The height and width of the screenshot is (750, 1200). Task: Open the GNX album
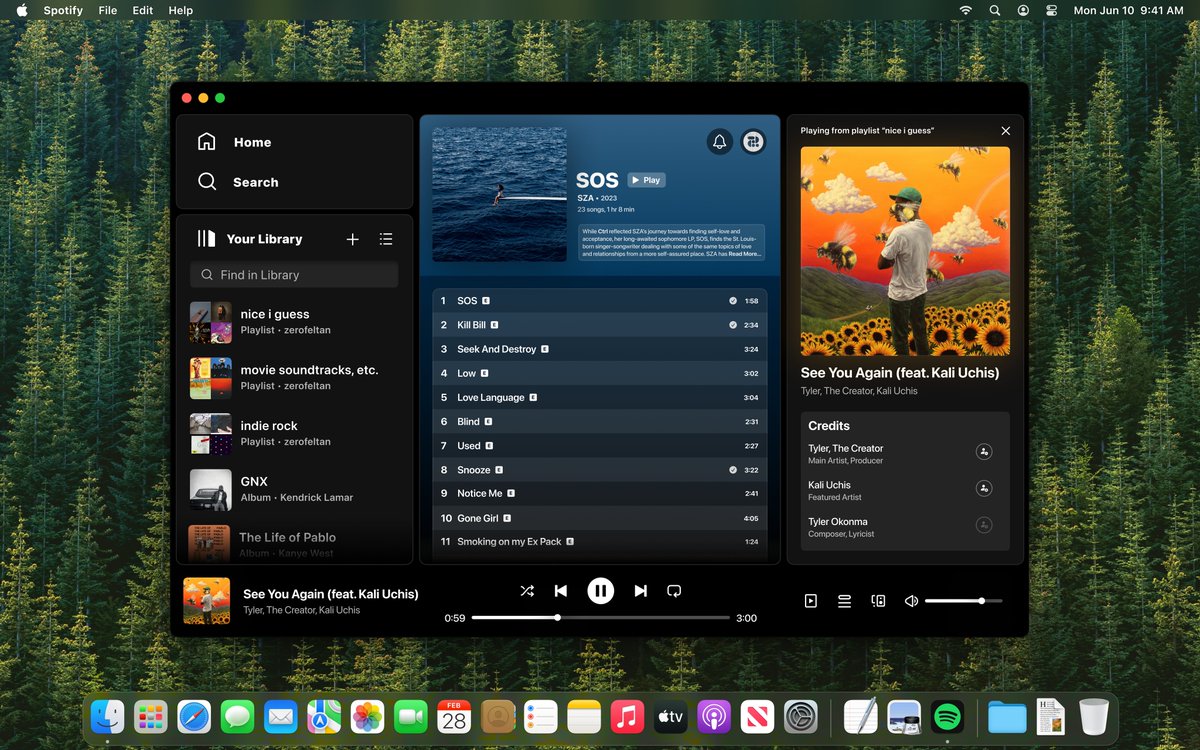click(294, 489)
